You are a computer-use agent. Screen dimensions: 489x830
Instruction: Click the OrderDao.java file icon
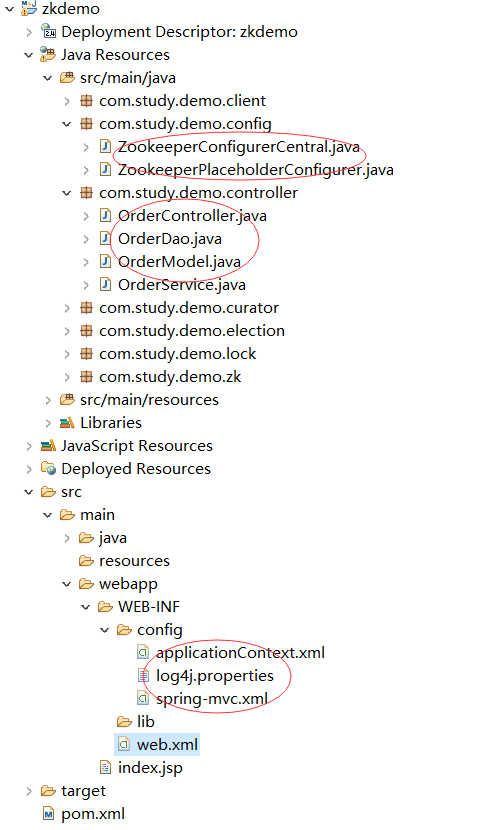coord(105,239)
